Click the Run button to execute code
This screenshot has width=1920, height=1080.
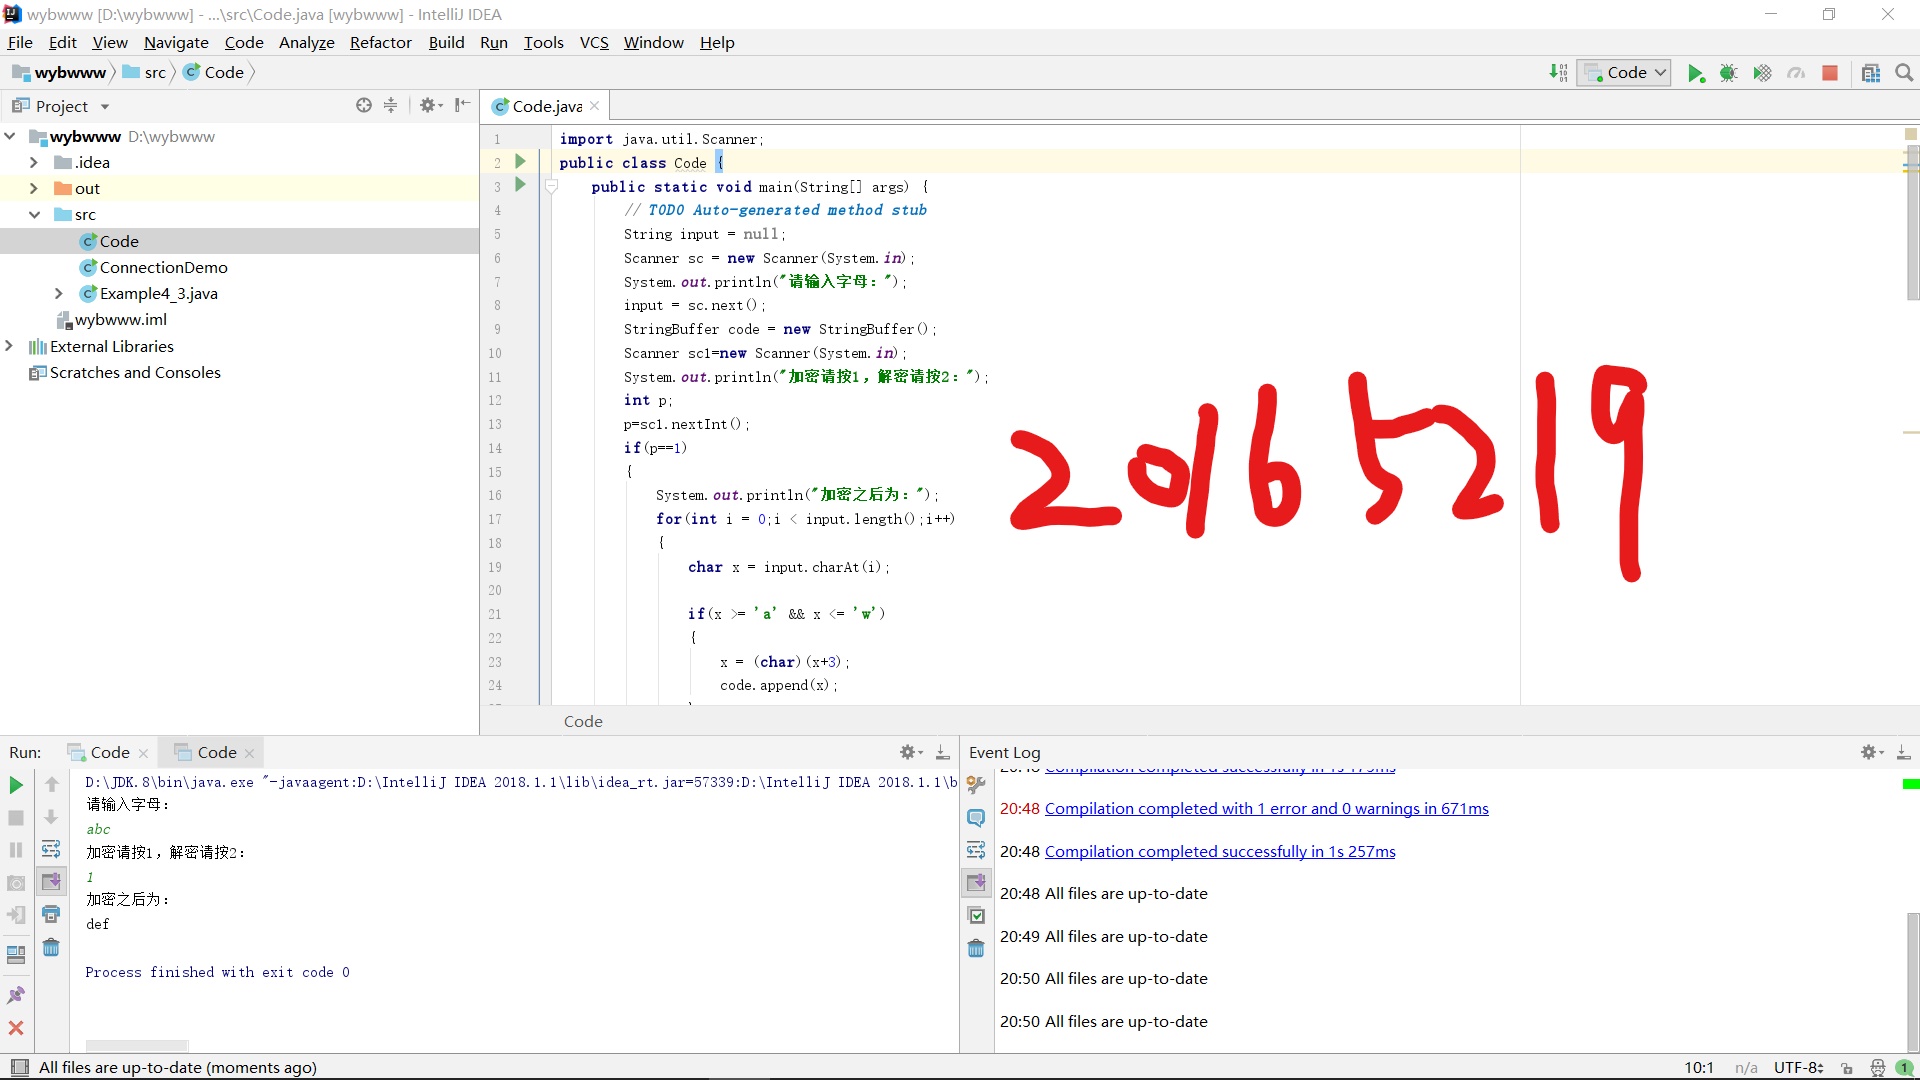click(x=1697, y=73)
